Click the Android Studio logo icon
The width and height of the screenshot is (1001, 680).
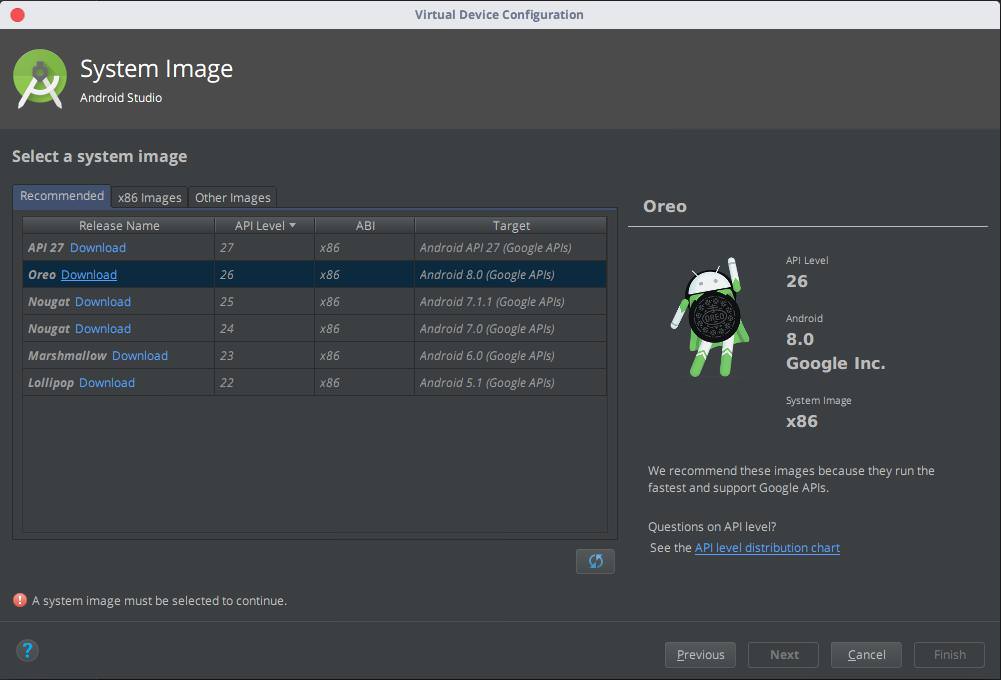(x=40, y=79)
